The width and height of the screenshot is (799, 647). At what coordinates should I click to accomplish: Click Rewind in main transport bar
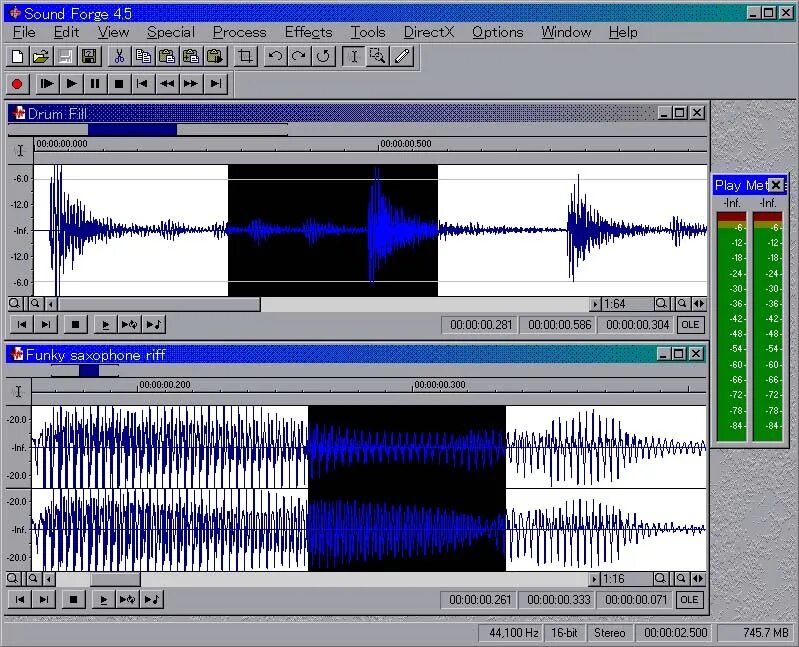[x=167, y=84]
